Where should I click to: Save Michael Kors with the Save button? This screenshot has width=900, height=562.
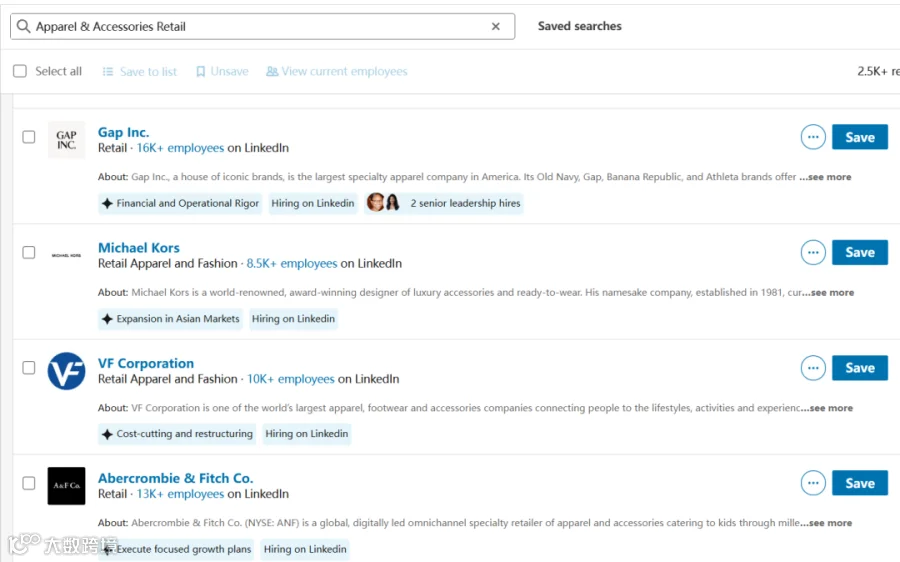tap(860, 253)
